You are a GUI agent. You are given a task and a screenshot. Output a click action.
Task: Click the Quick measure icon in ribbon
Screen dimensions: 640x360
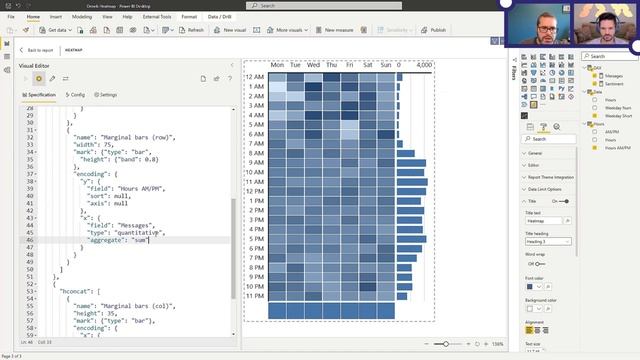[x=363, y=30]
